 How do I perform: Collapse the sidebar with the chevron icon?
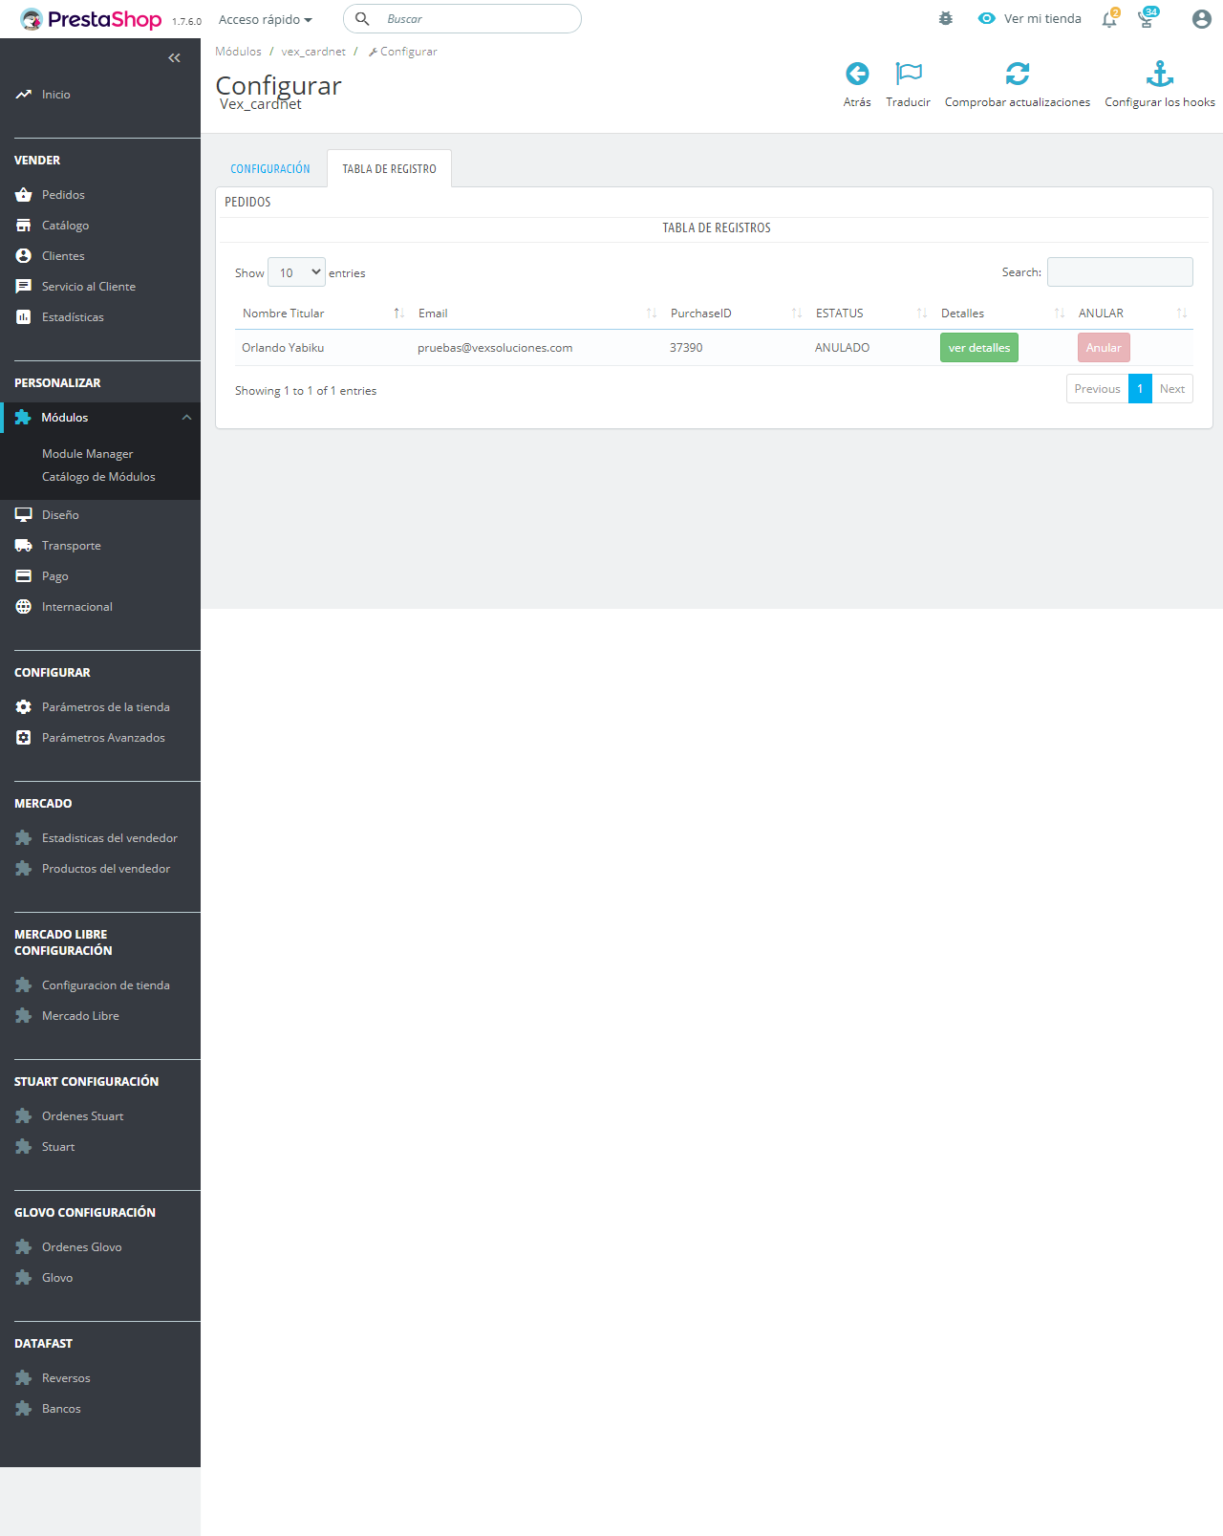click(x=174, y=57)
